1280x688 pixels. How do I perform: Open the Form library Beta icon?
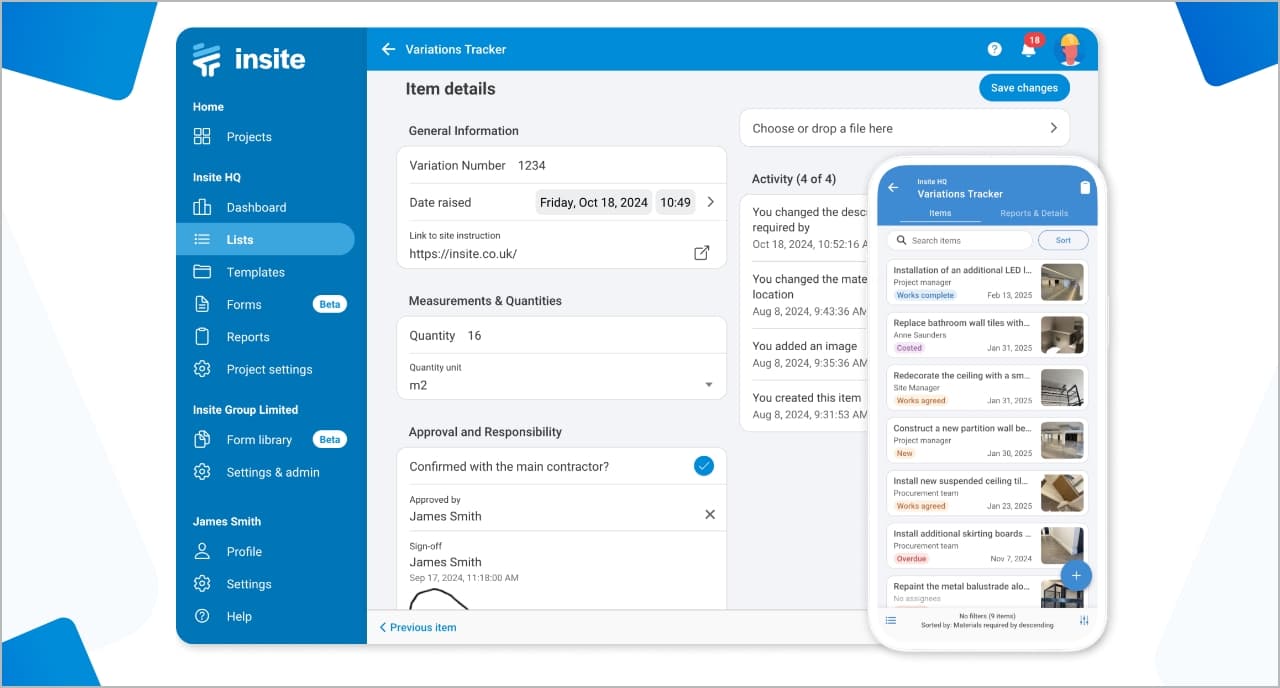(204, 439)
